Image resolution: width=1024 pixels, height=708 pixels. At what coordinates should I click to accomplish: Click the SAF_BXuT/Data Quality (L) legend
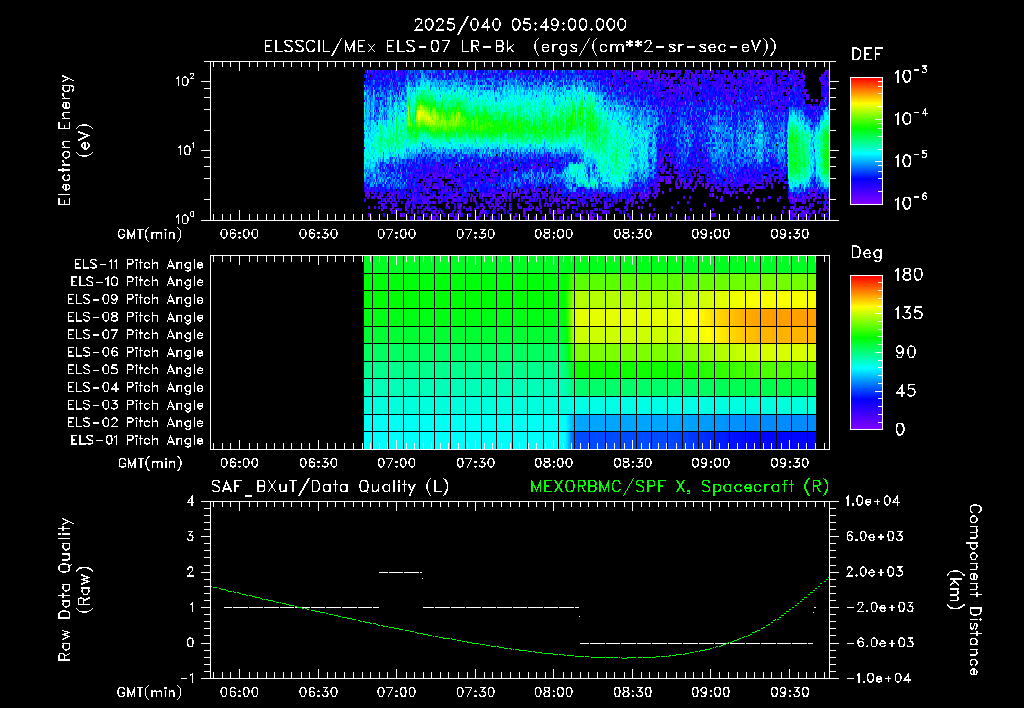pyautogui.click(x=330, y=487)
